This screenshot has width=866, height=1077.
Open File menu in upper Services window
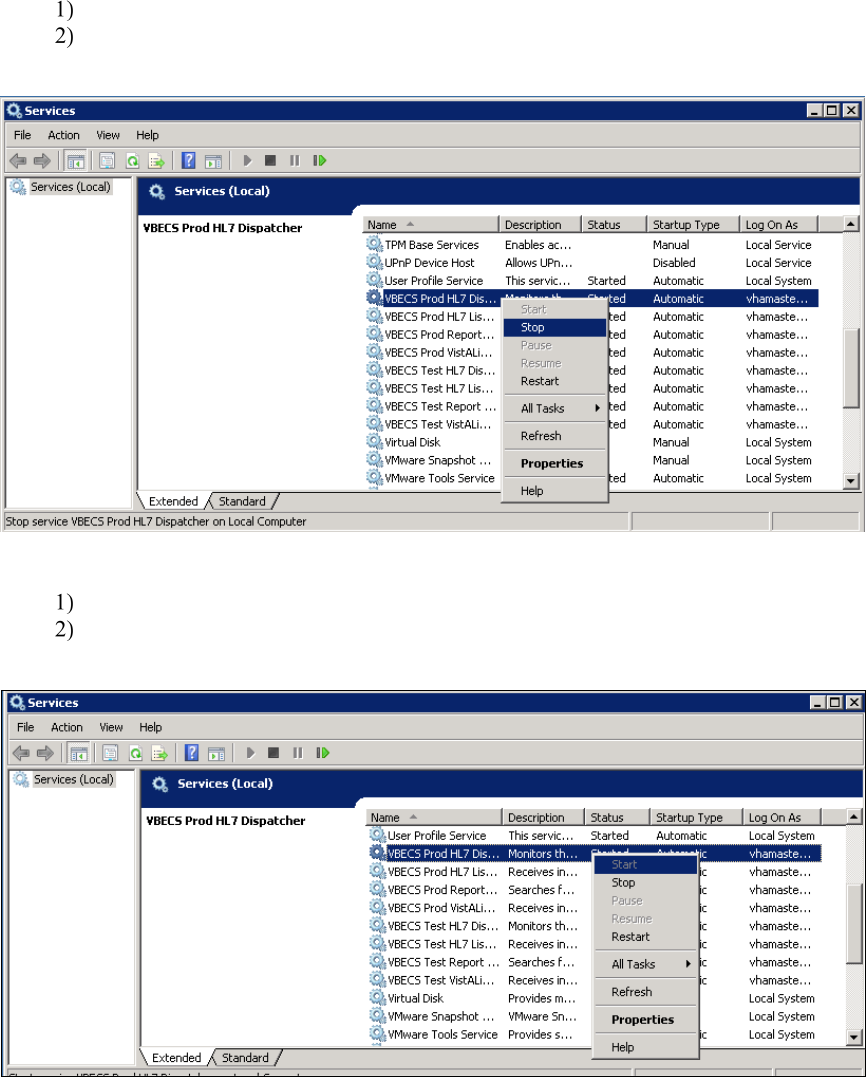coord(23,135)
